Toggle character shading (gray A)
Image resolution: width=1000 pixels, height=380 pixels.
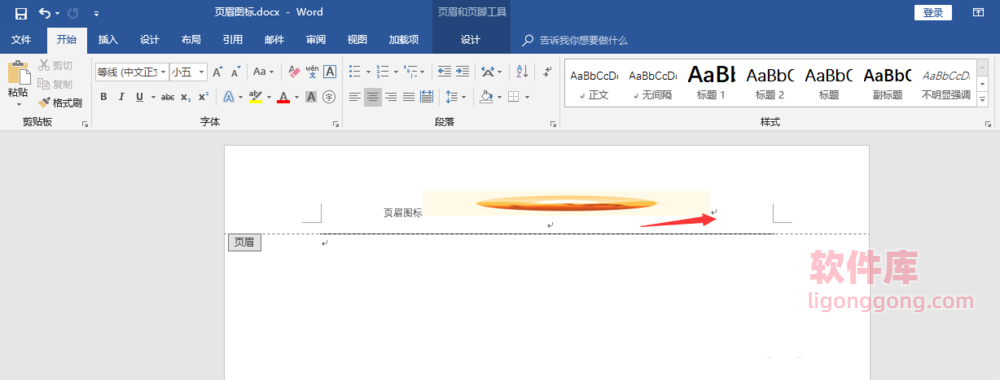(311, 97)
